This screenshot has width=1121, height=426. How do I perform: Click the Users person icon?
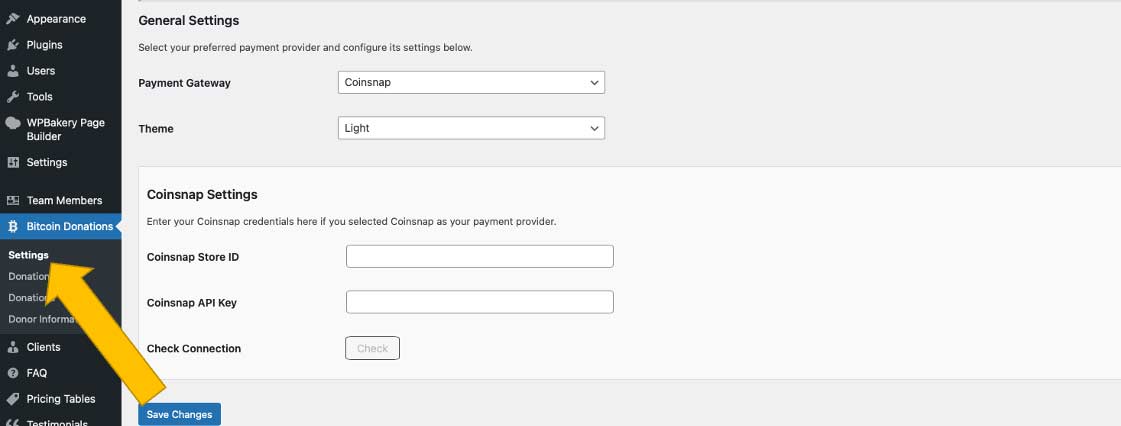coord(13,71)
